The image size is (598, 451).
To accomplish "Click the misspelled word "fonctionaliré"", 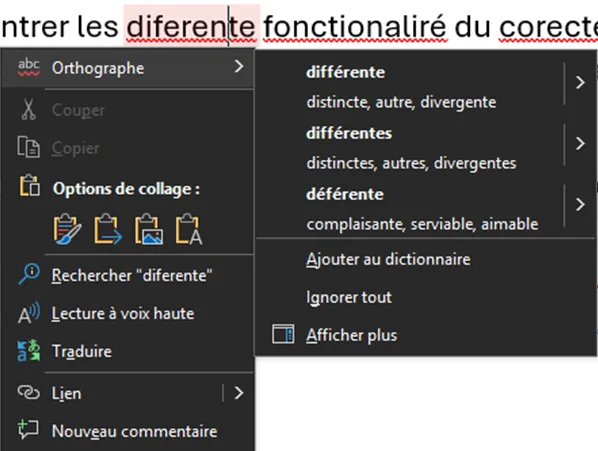I will coord(355,27).
